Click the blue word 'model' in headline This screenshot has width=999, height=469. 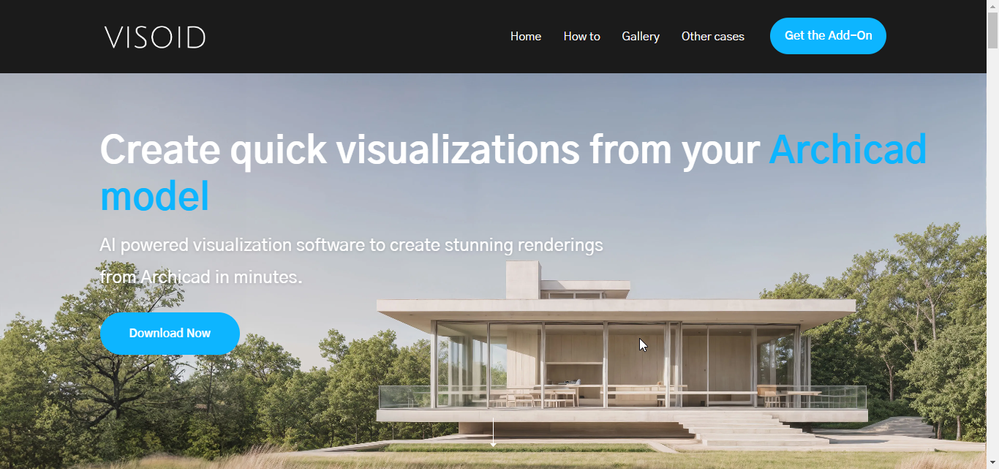(155, 196)
